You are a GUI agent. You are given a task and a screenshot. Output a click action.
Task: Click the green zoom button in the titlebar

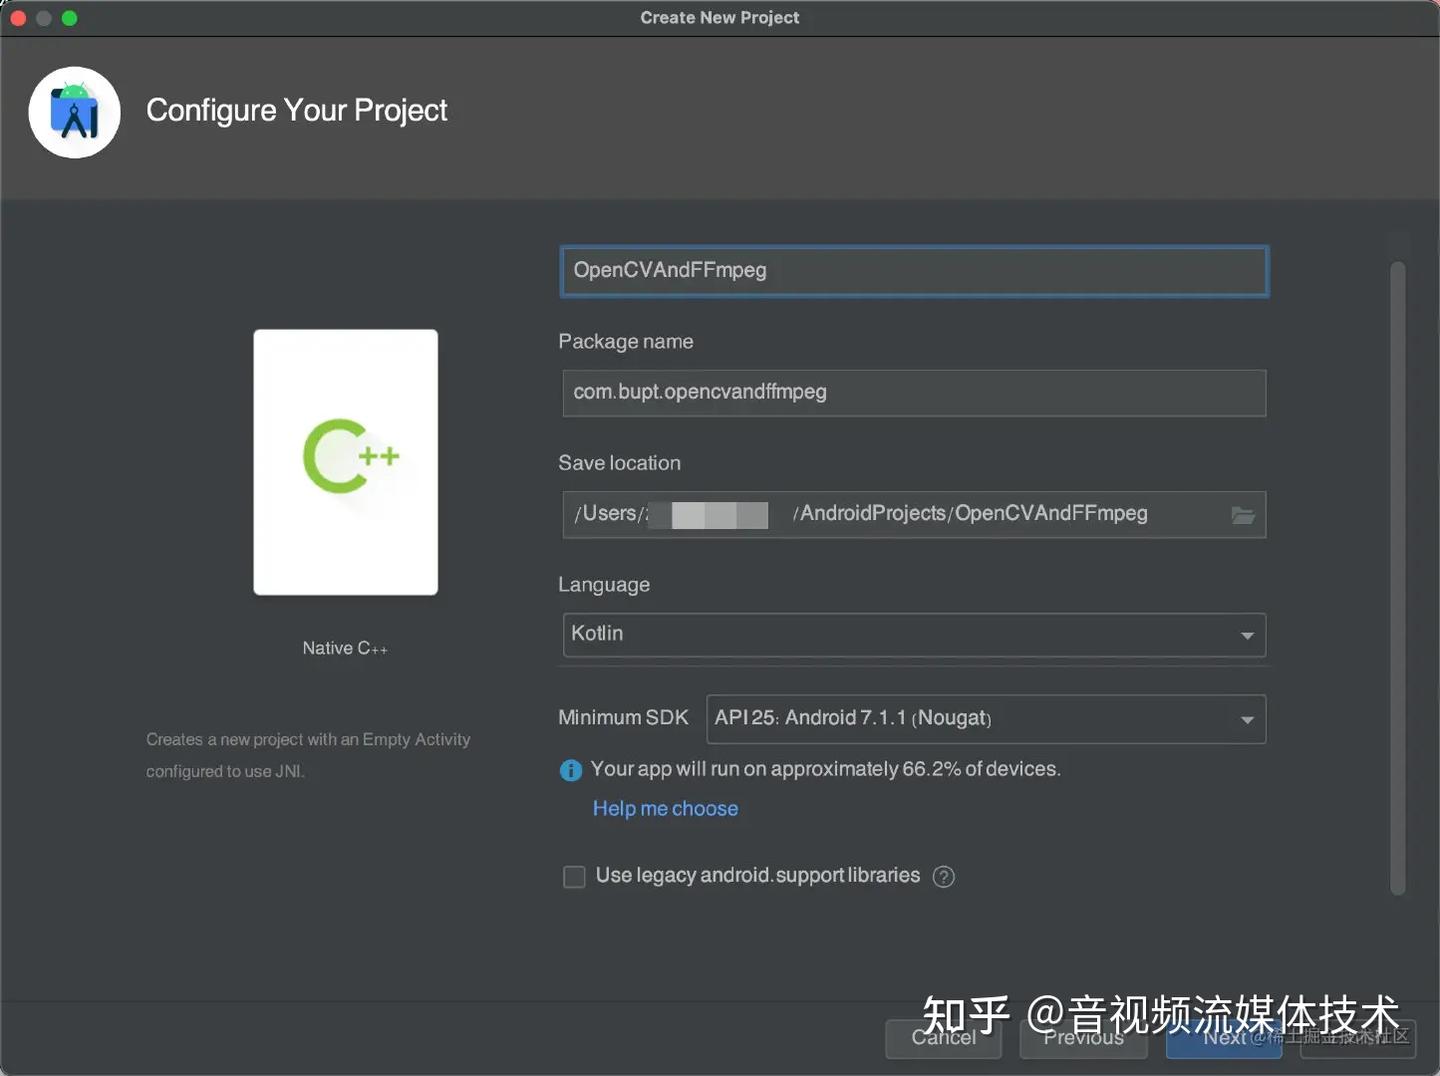[x=69, y=17]
